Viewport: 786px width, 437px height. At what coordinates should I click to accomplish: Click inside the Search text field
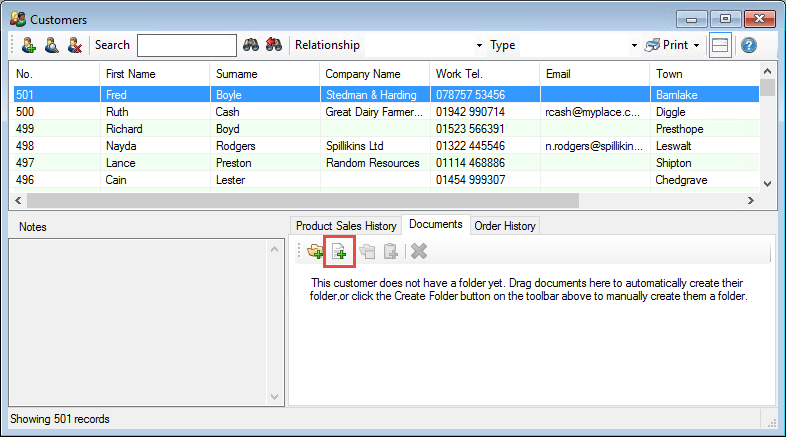(187, 45)
